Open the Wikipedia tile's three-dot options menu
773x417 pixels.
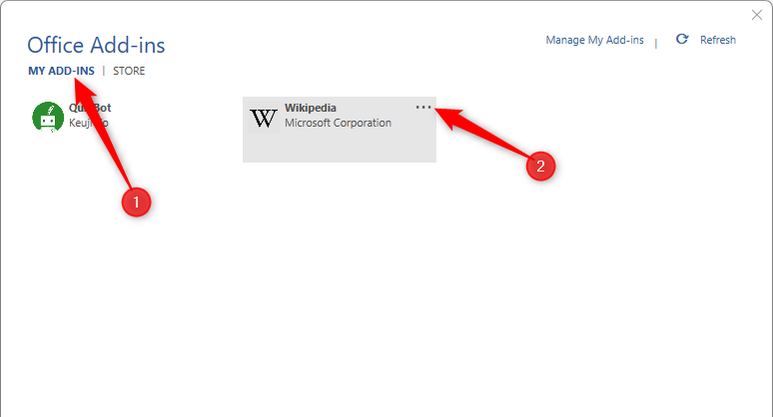(x=423, y=107)
